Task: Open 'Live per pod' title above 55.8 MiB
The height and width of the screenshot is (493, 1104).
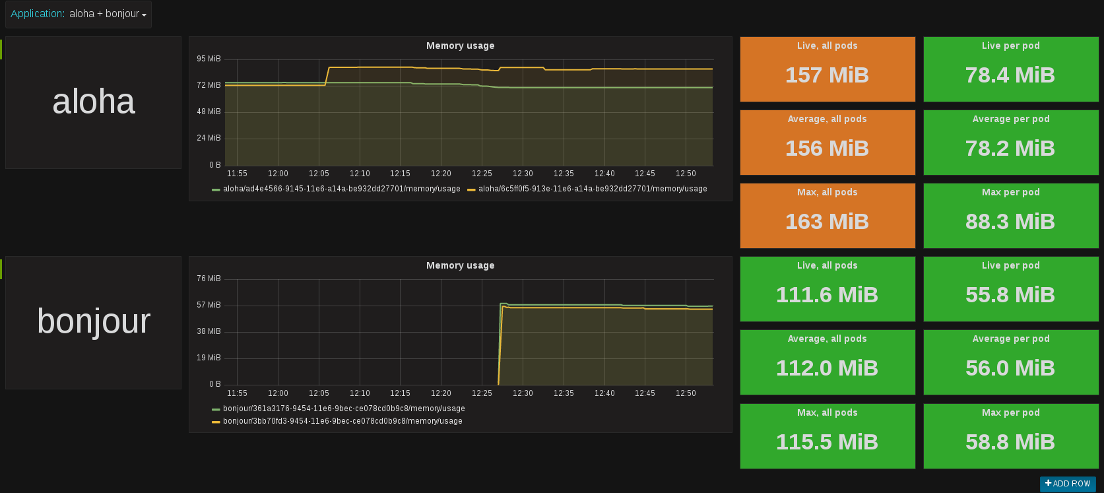Action: click(x=1010, y=266)
